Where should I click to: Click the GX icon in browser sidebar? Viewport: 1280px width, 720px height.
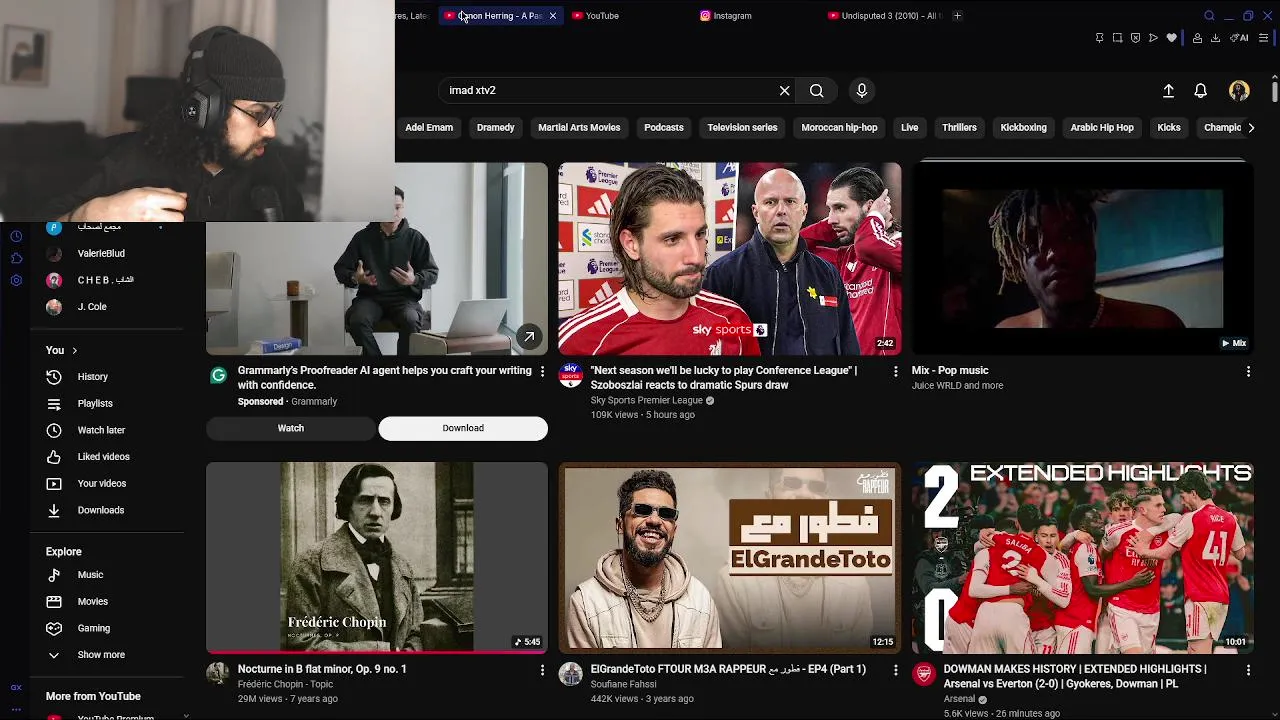click(x=16, y=688)
